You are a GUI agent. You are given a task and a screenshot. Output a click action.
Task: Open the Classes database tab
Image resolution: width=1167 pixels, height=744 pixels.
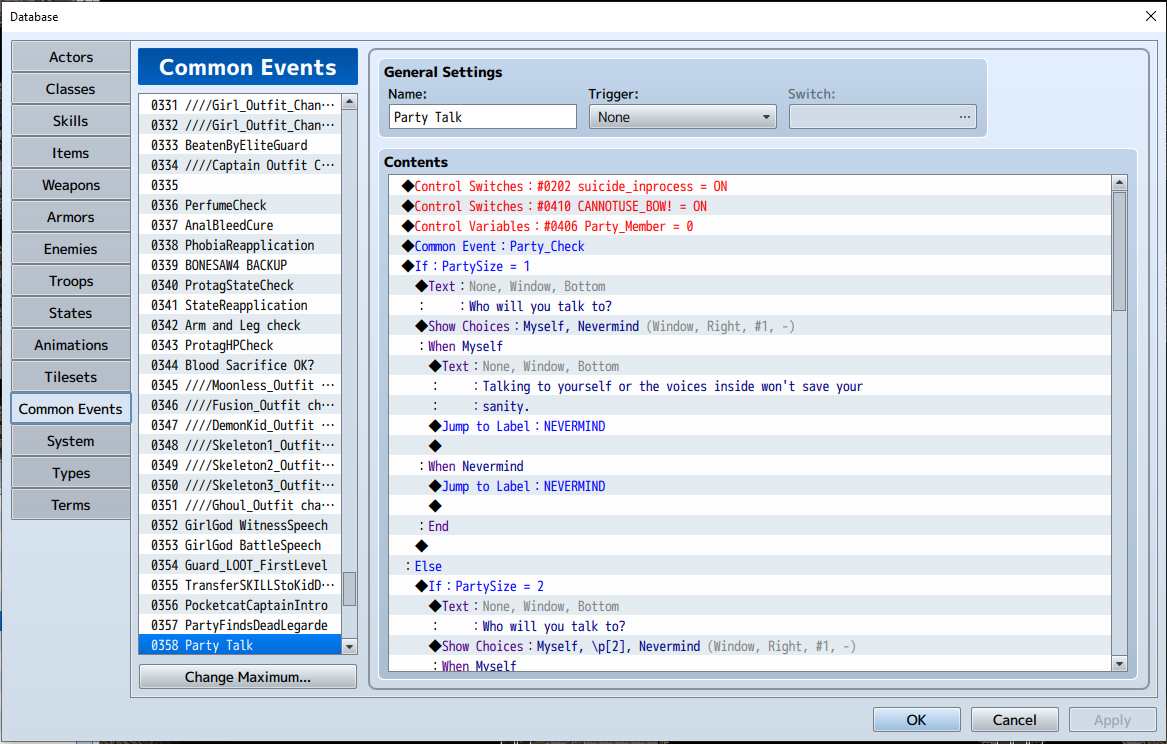71,89
